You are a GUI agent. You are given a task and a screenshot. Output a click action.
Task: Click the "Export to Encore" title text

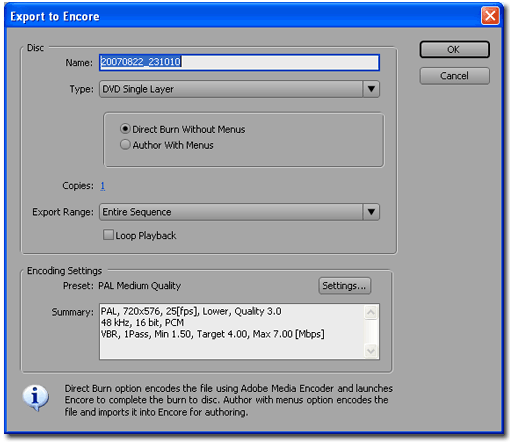point(55,16)
